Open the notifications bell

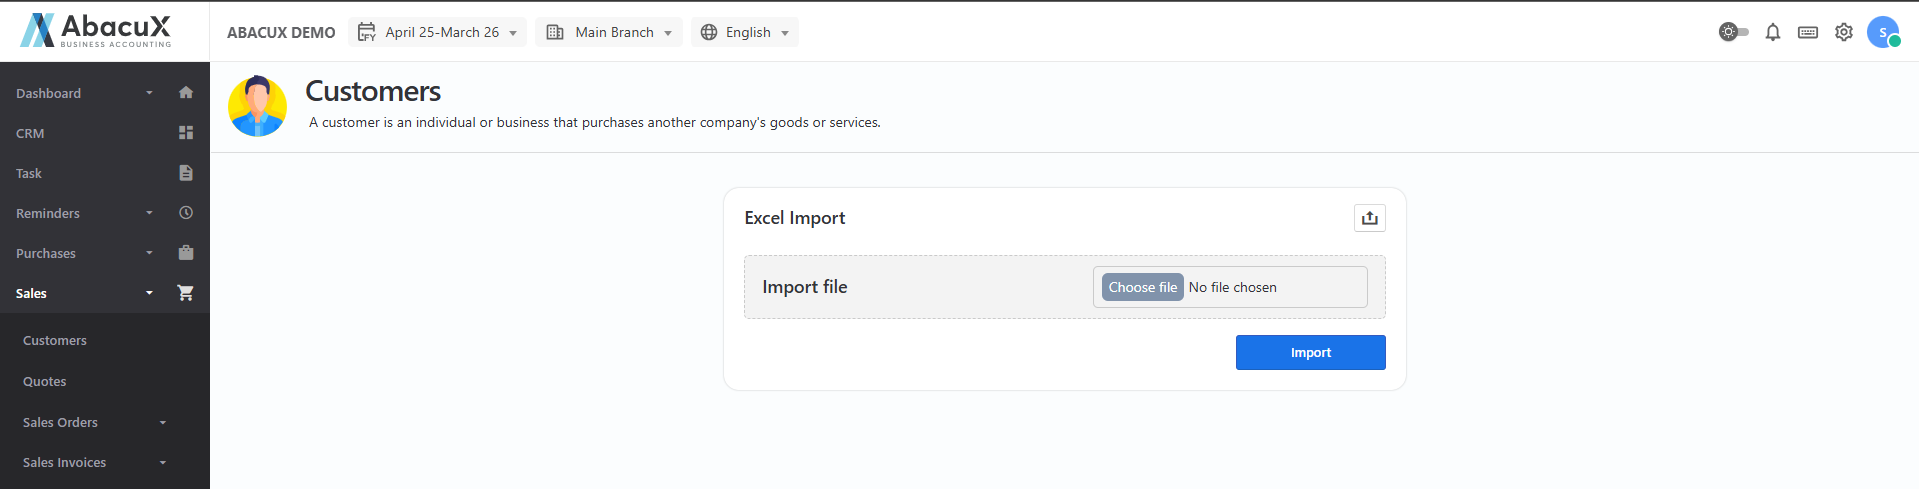(1773, 32)
